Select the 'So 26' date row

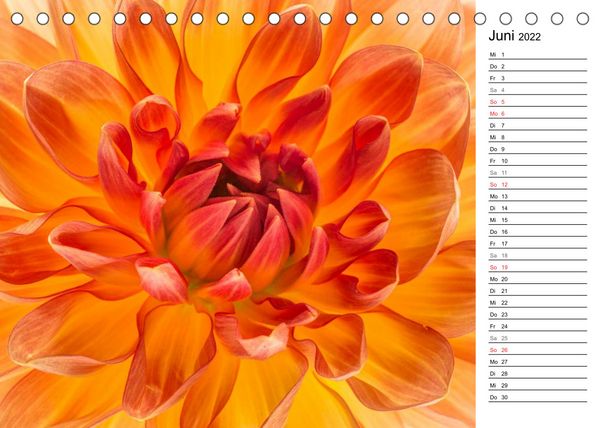pyautogui.click(x=538, y=350)
